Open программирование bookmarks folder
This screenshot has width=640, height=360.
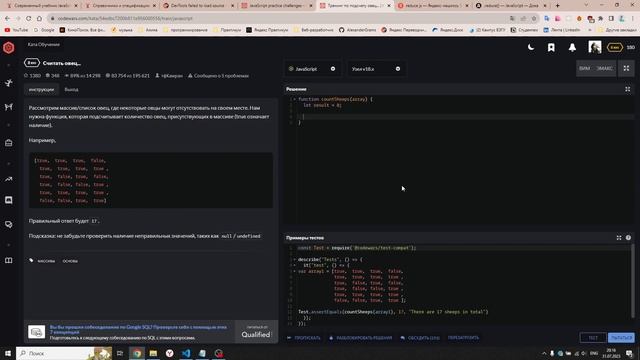[185, 30]
